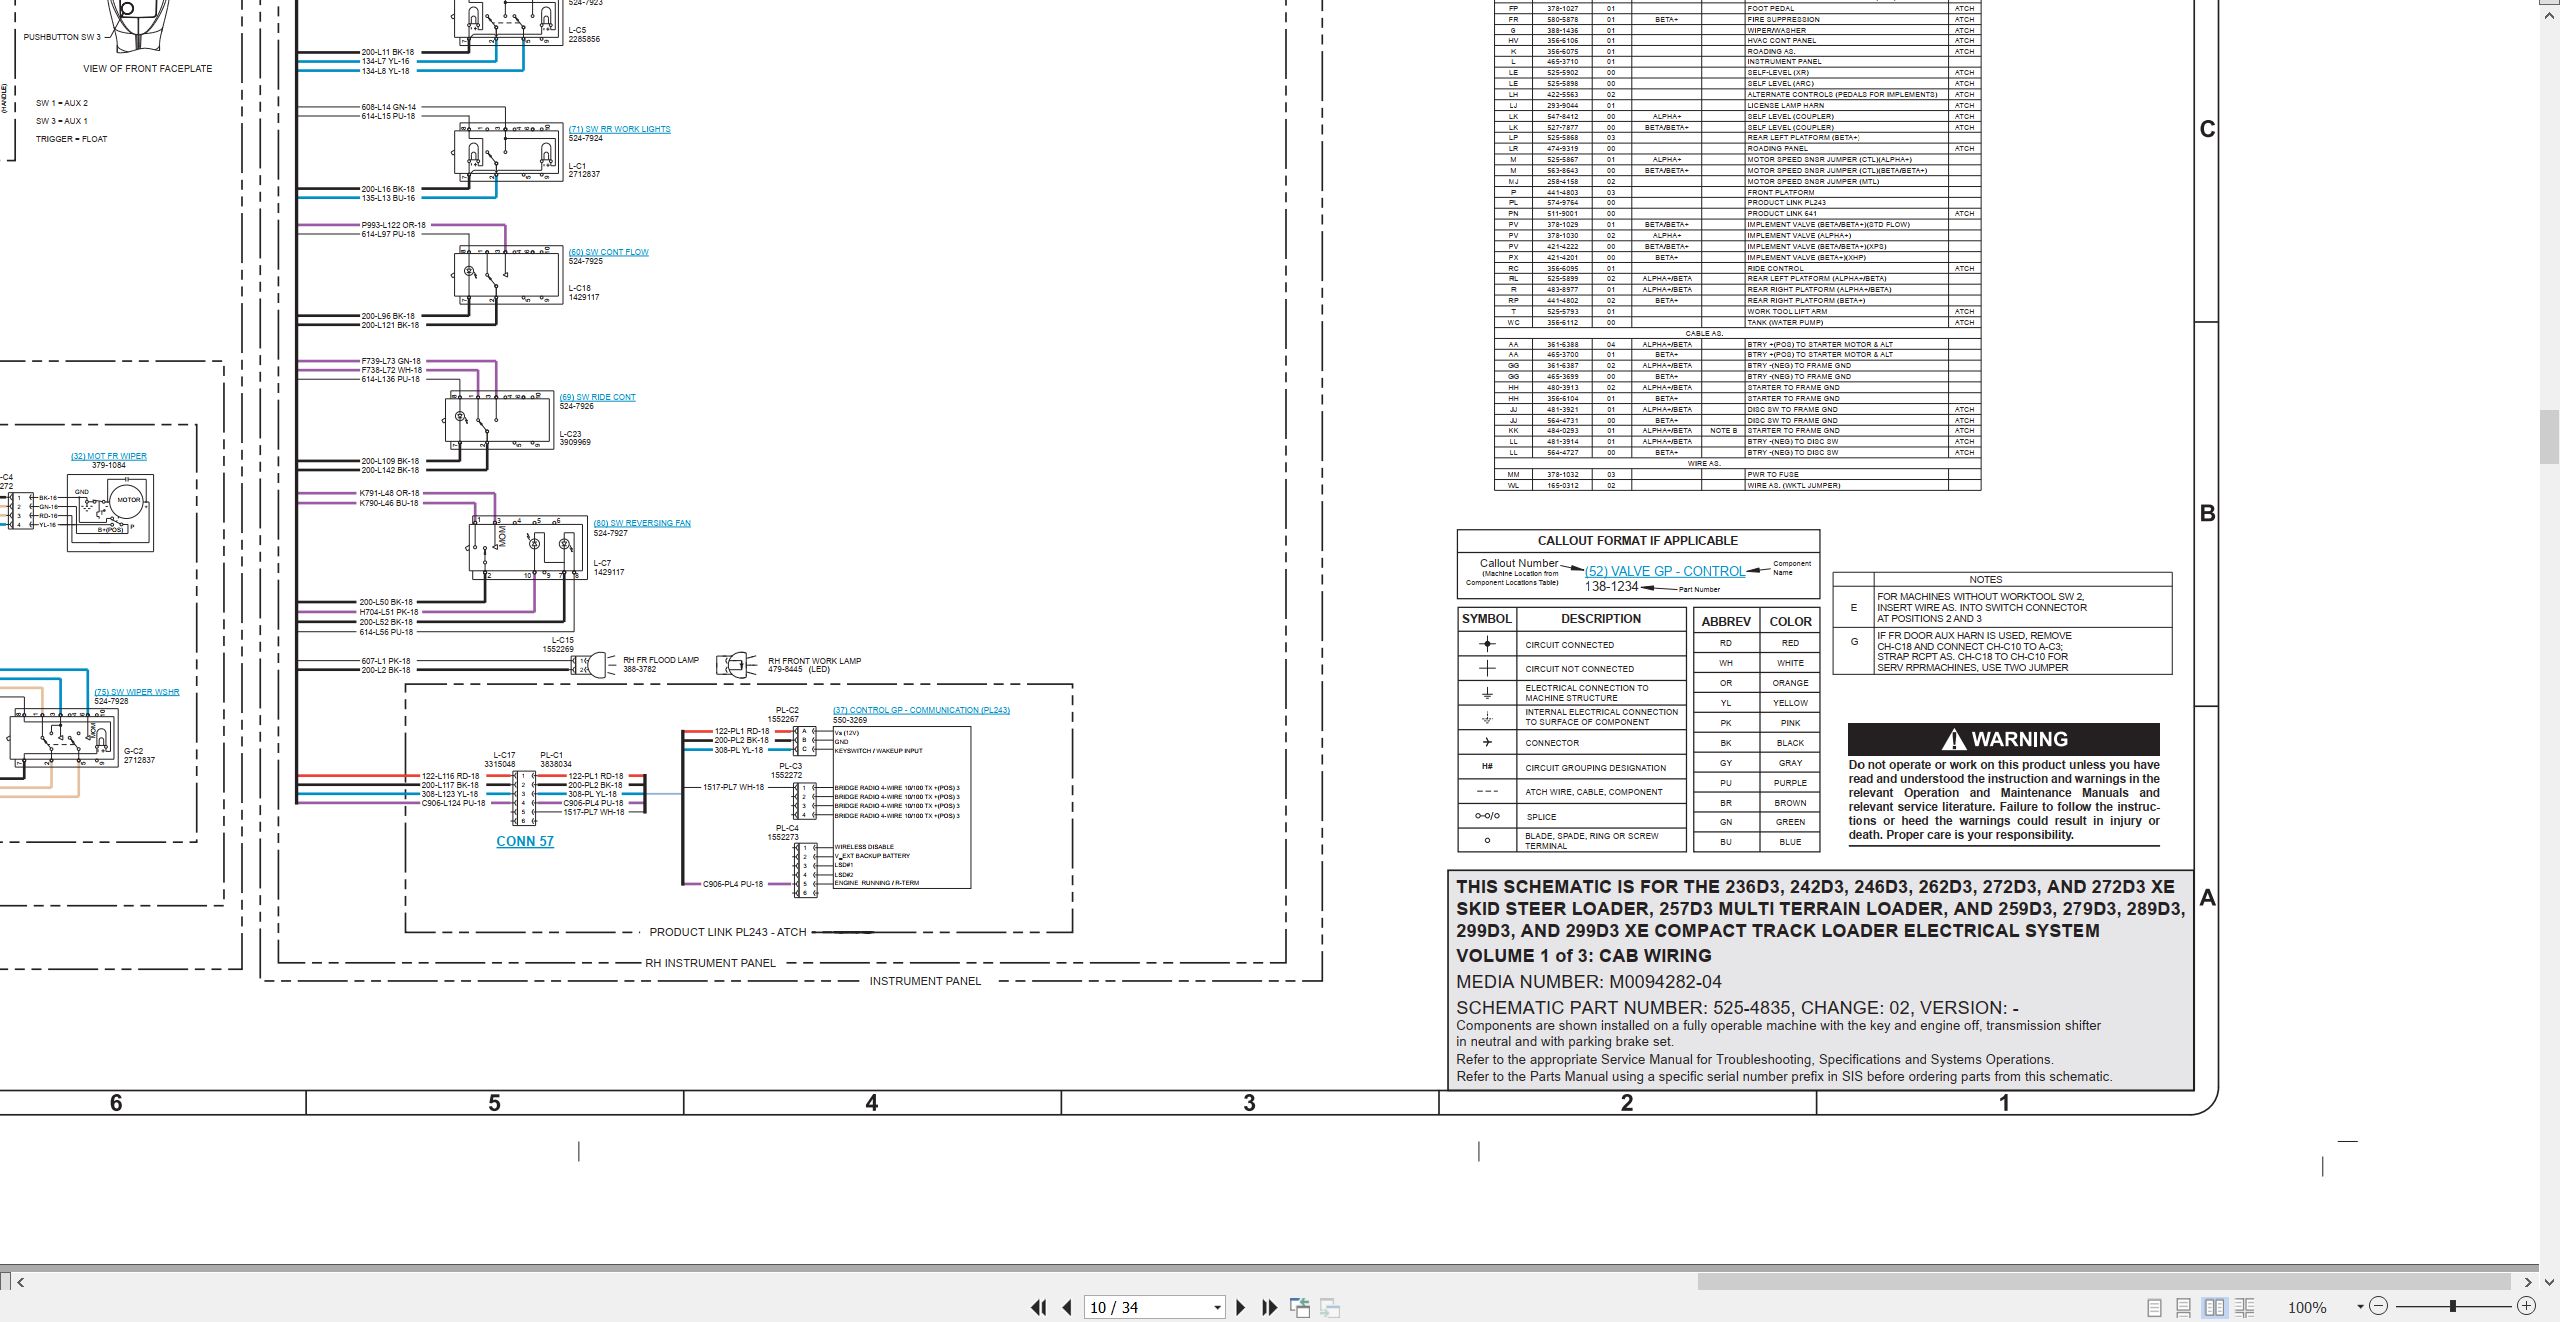Click the (52) VALVE GP - CONTROL callout example

[1665, 571]
